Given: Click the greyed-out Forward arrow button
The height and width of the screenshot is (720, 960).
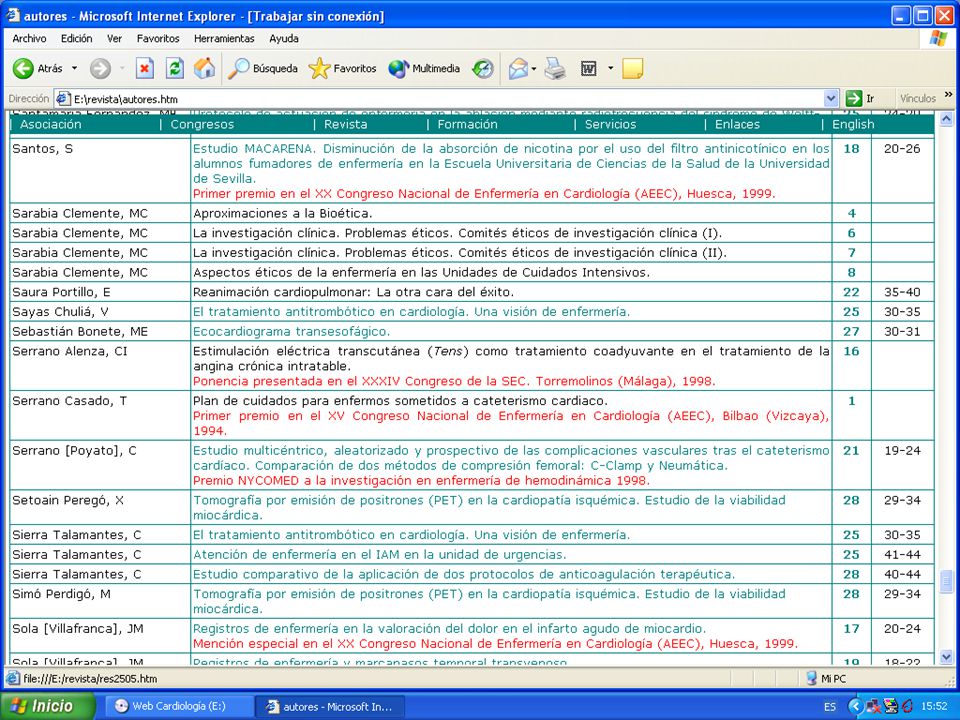Looking at the screenshot, I should [x=100, y=69].
